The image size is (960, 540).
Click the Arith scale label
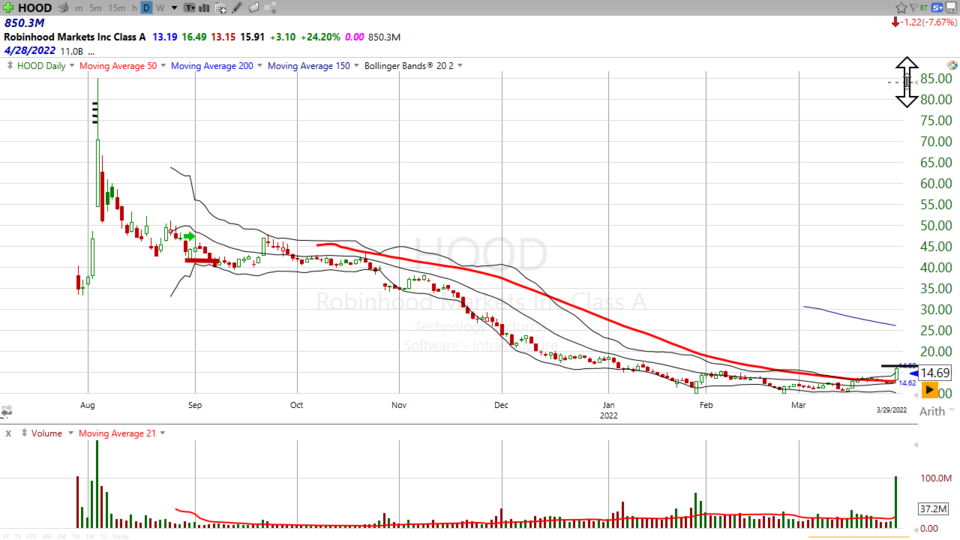pyautogui.click(x=930, y=411)
